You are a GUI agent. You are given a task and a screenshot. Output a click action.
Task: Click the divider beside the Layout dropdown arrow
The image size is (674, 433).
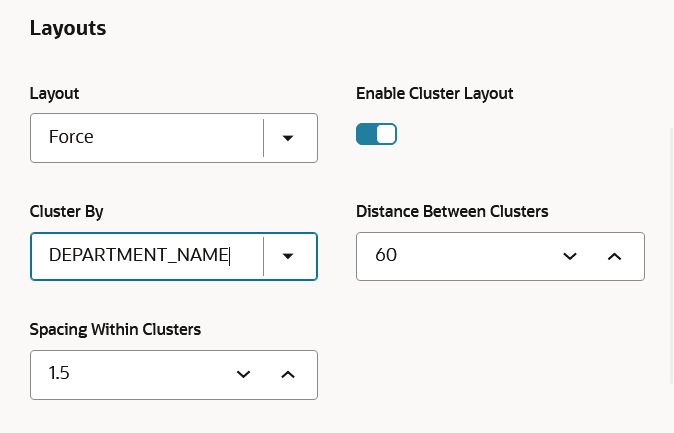[263, 138]
